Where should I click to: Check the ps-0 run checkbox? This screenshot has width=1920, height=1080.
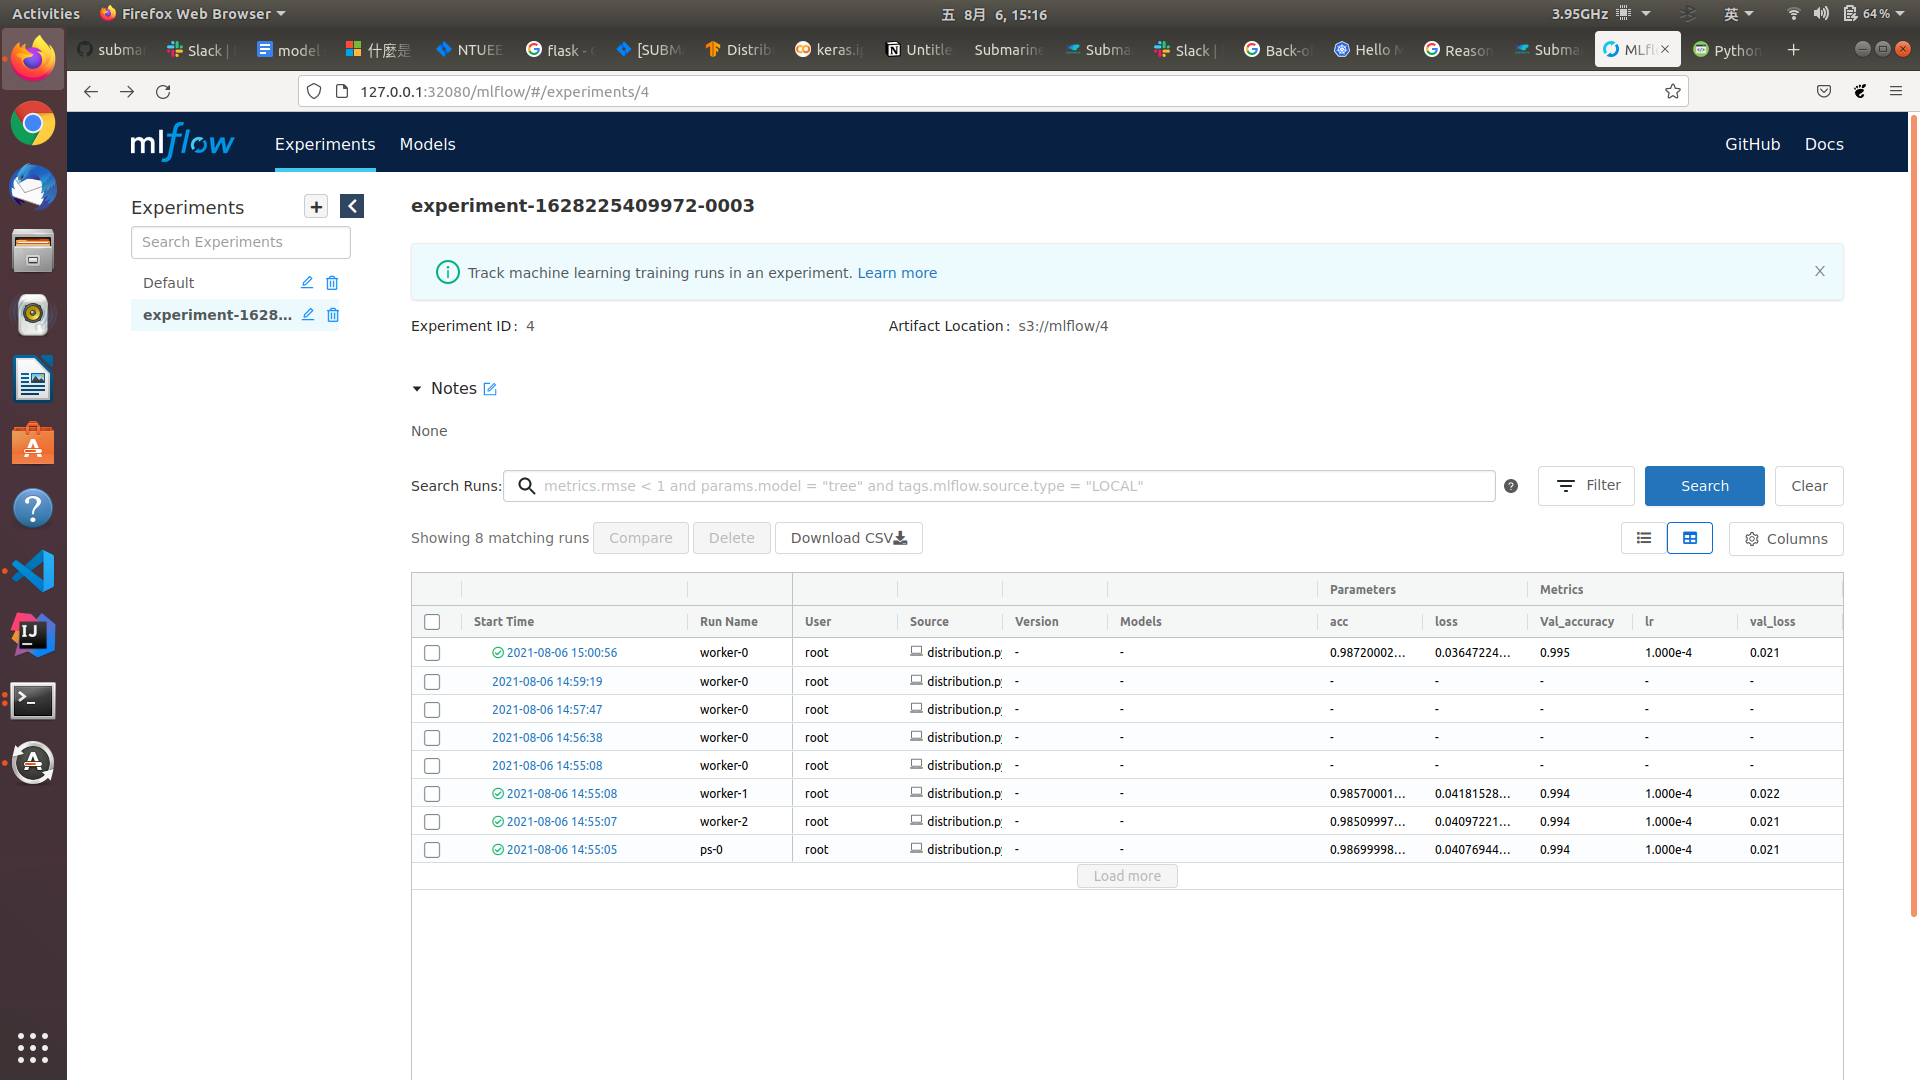432,849
